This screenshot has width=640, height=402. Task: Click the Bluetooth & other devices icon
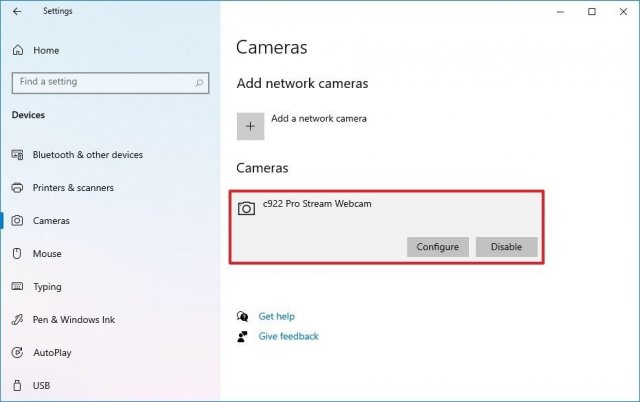(17, 155)
